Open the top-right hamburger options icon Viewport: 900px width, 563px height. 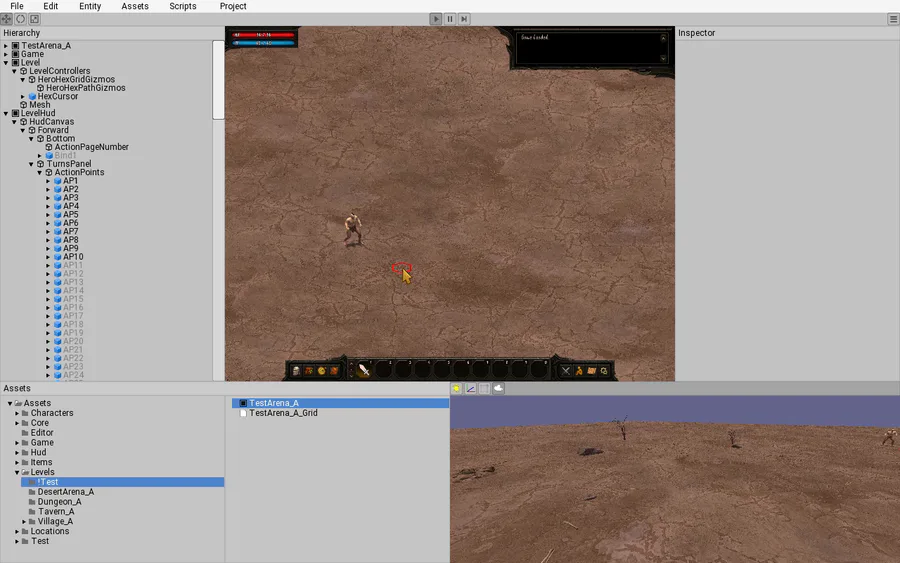pos(893,19)
